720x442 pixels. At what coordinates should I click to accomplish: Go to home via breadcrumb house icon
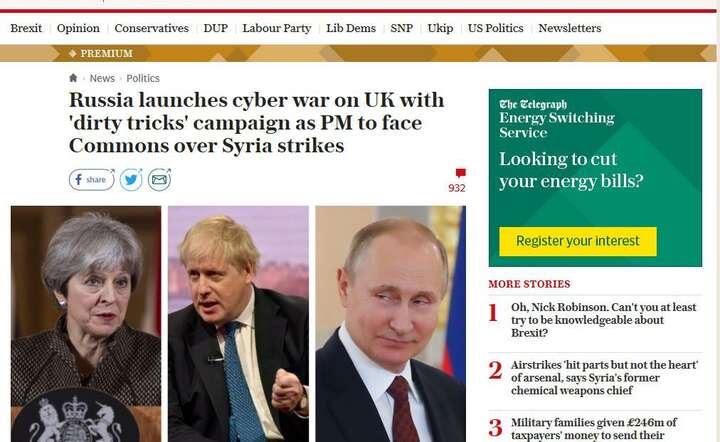coord(73,78)
